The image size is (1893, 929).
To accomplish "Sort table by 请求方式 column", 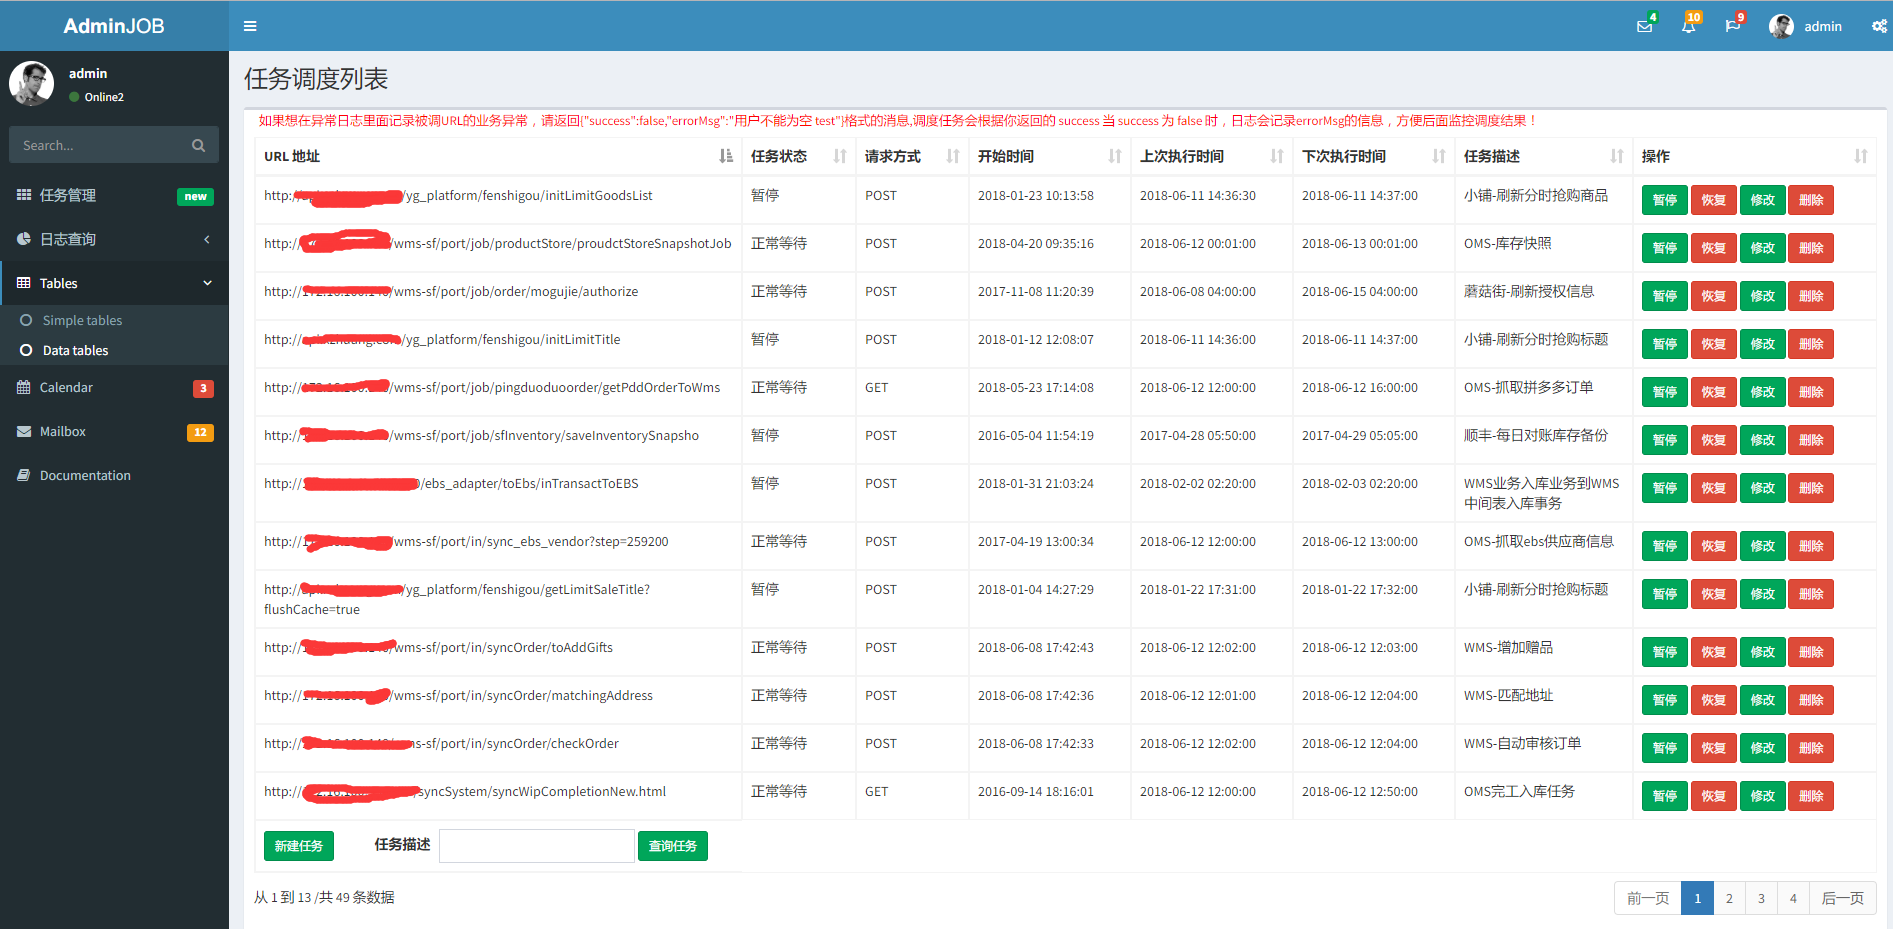I will pos(912,156).
